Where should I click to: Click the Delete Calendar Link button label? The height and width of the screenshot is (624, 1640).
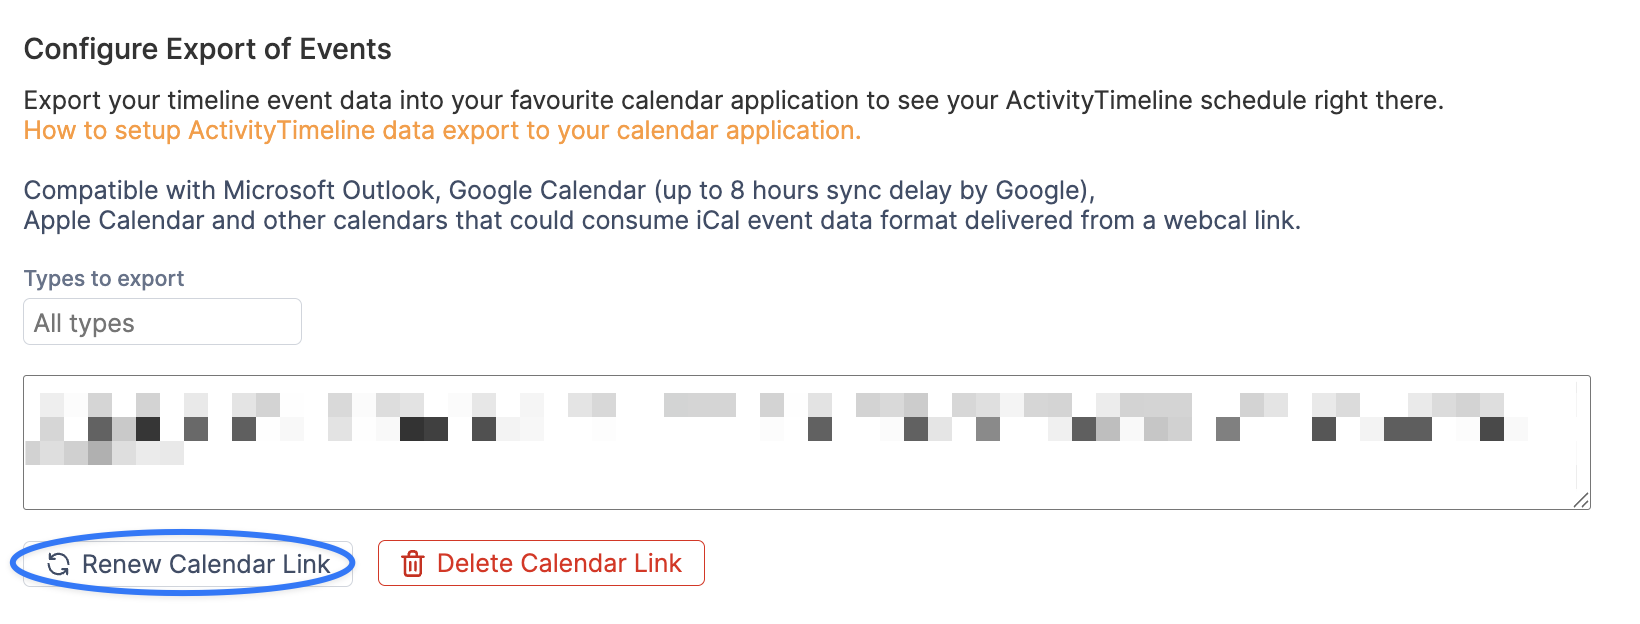click(559, 563)
